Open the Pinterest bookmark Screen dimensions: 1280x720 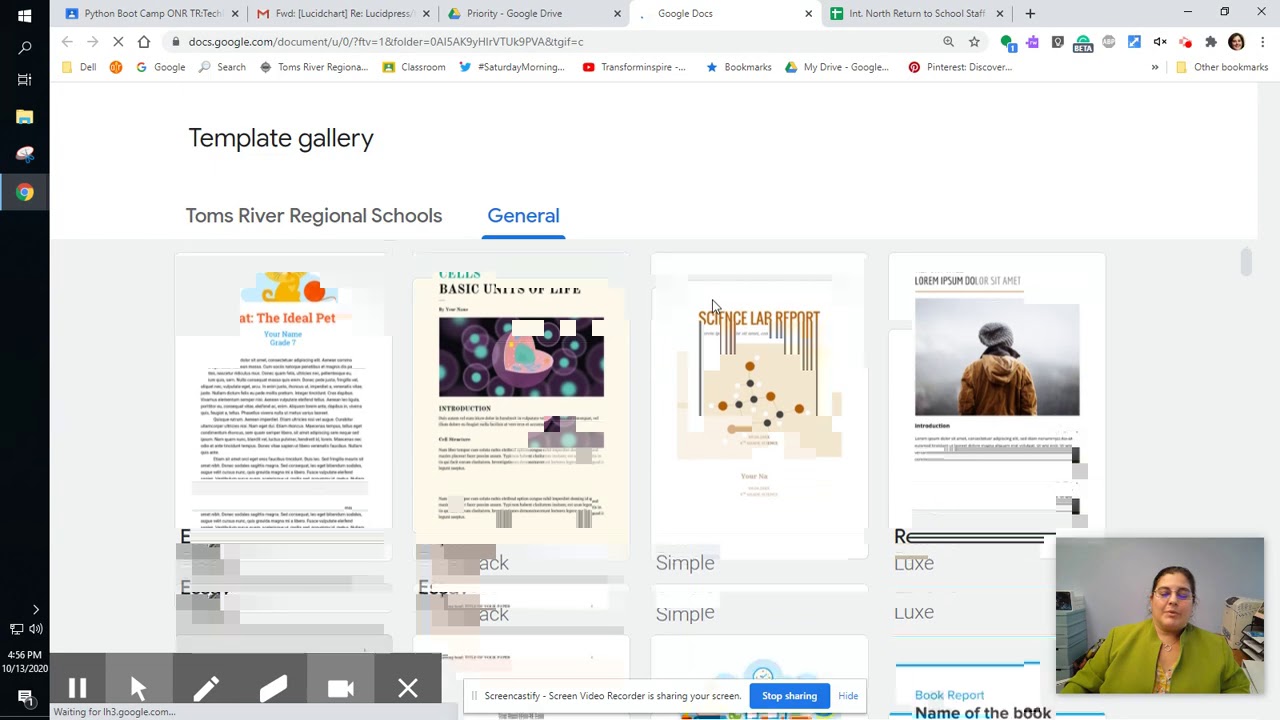pos(960,67)
